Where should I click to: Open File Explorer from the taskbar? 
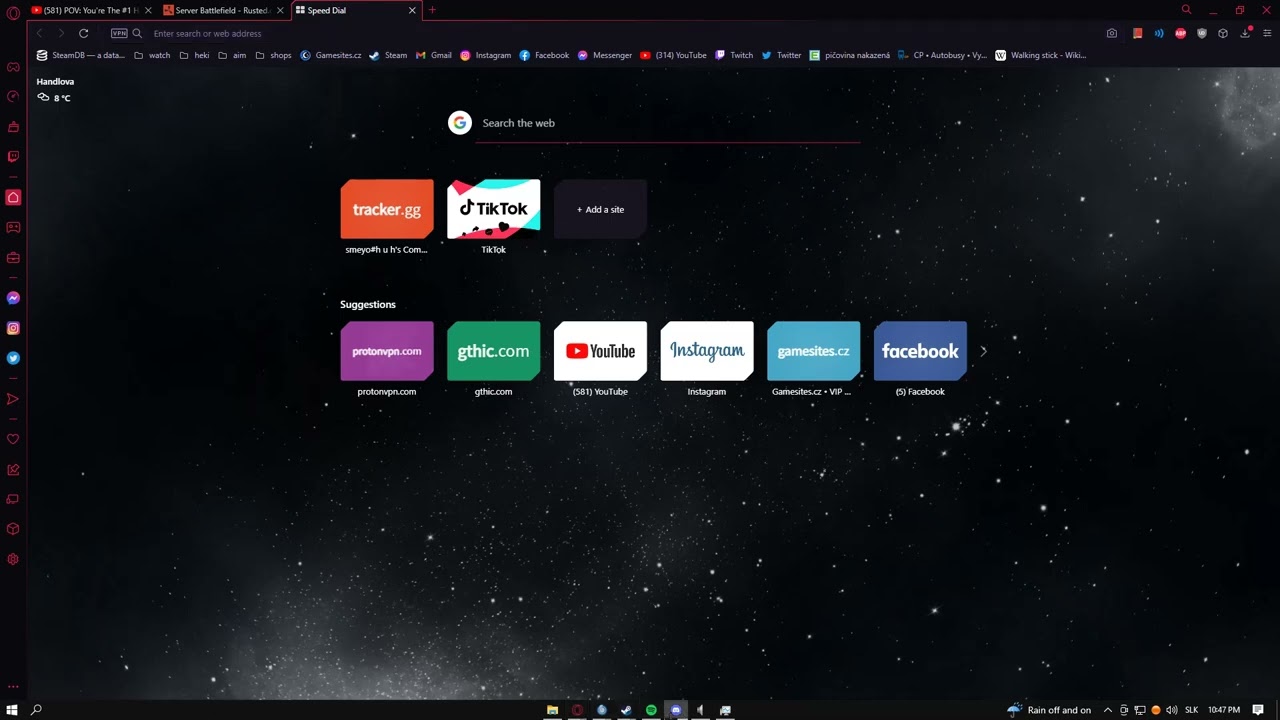pos(552,710)
